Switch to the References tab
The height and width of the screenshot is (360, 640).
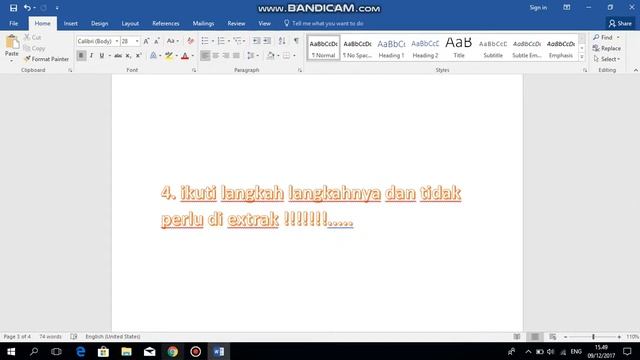coord(166,24)
